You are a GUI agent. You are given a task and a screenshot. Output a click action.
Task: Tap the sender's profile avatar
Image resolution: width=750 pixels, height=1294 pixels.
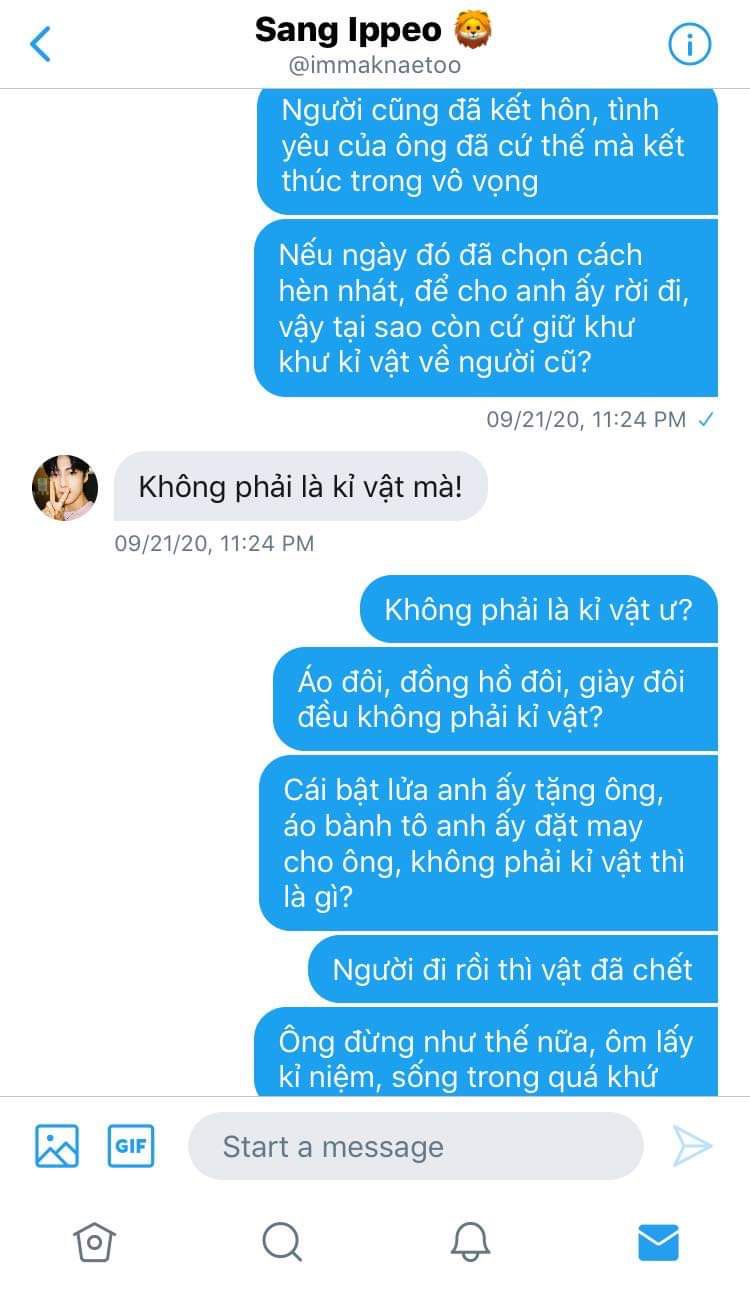pos(65,488)
